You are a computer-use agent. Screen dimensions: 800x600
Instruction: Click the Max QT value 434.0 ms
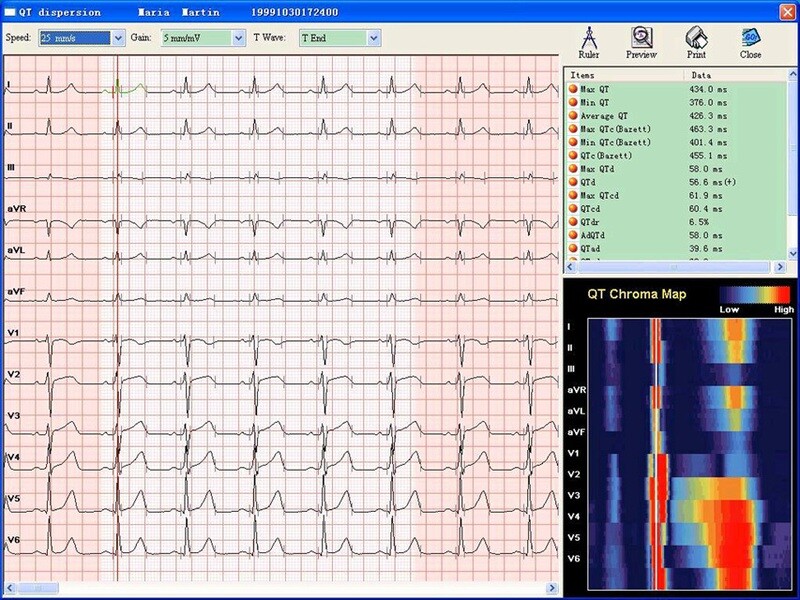tap(708, 89)
